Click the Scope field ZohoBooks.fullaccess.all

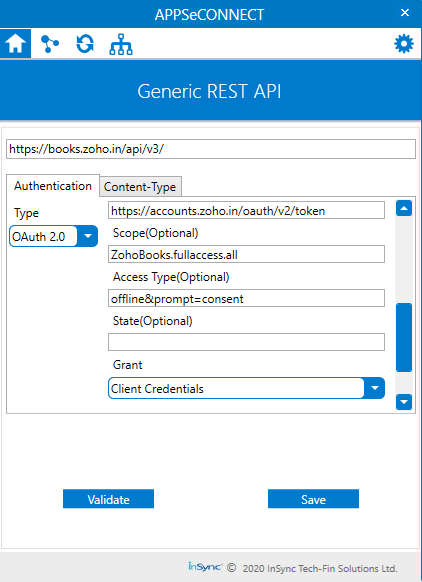246,254
